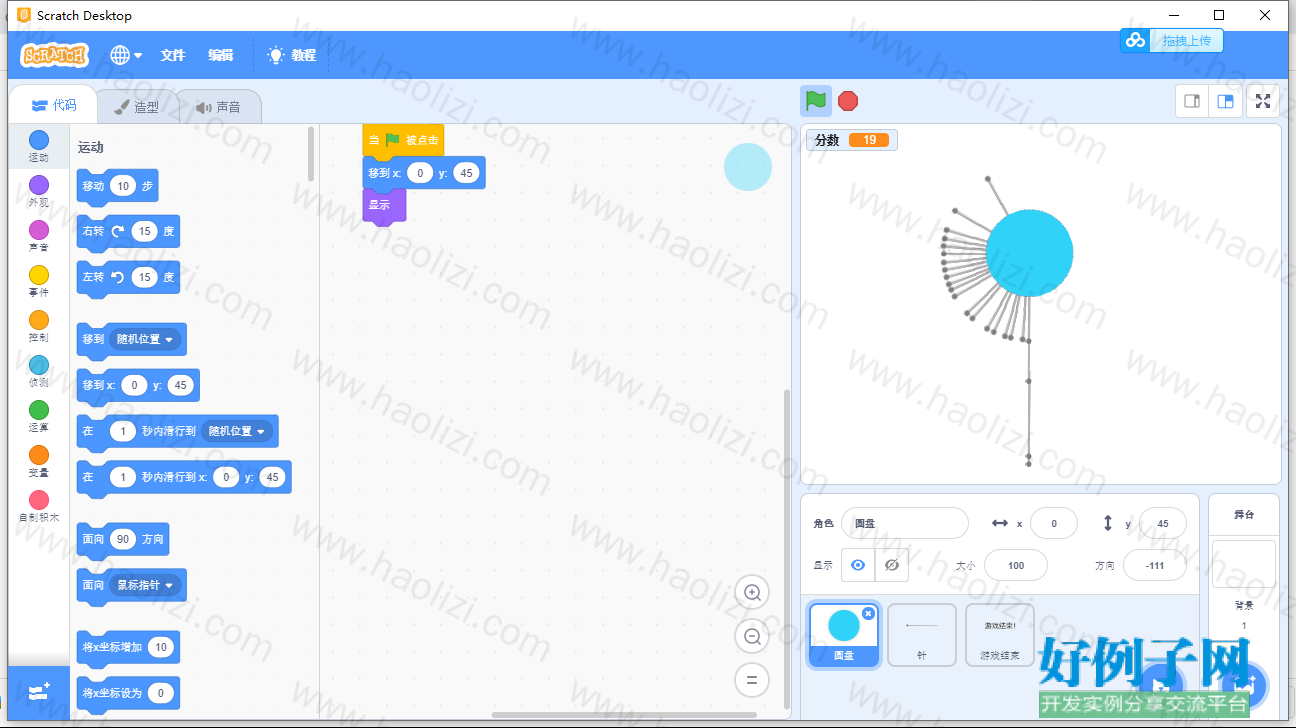Stop the project with red stop icon
The height and width of the screenshot is (728, 1296).
tap(848, 101)
